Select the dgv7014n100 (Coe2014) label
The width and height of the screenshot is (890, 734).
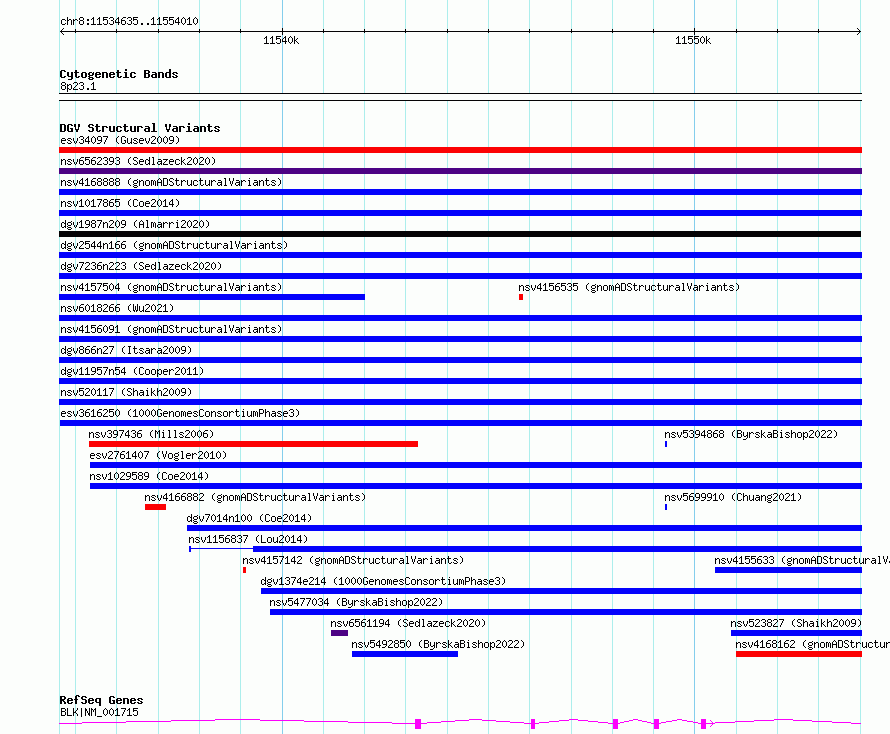click(249, 518)
